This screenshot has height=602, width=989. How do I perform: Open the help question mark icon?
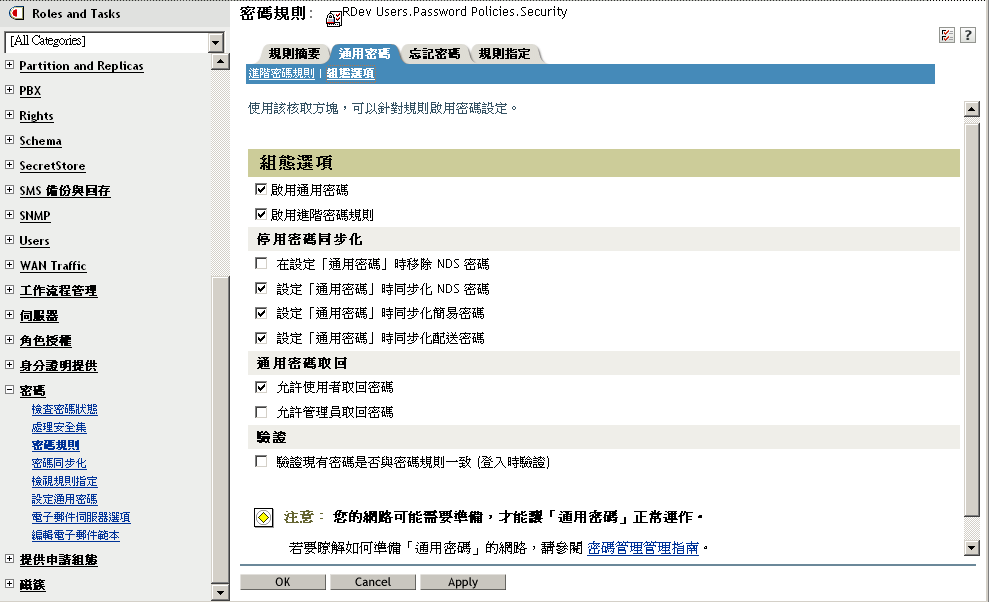click(x=968, y=35)
